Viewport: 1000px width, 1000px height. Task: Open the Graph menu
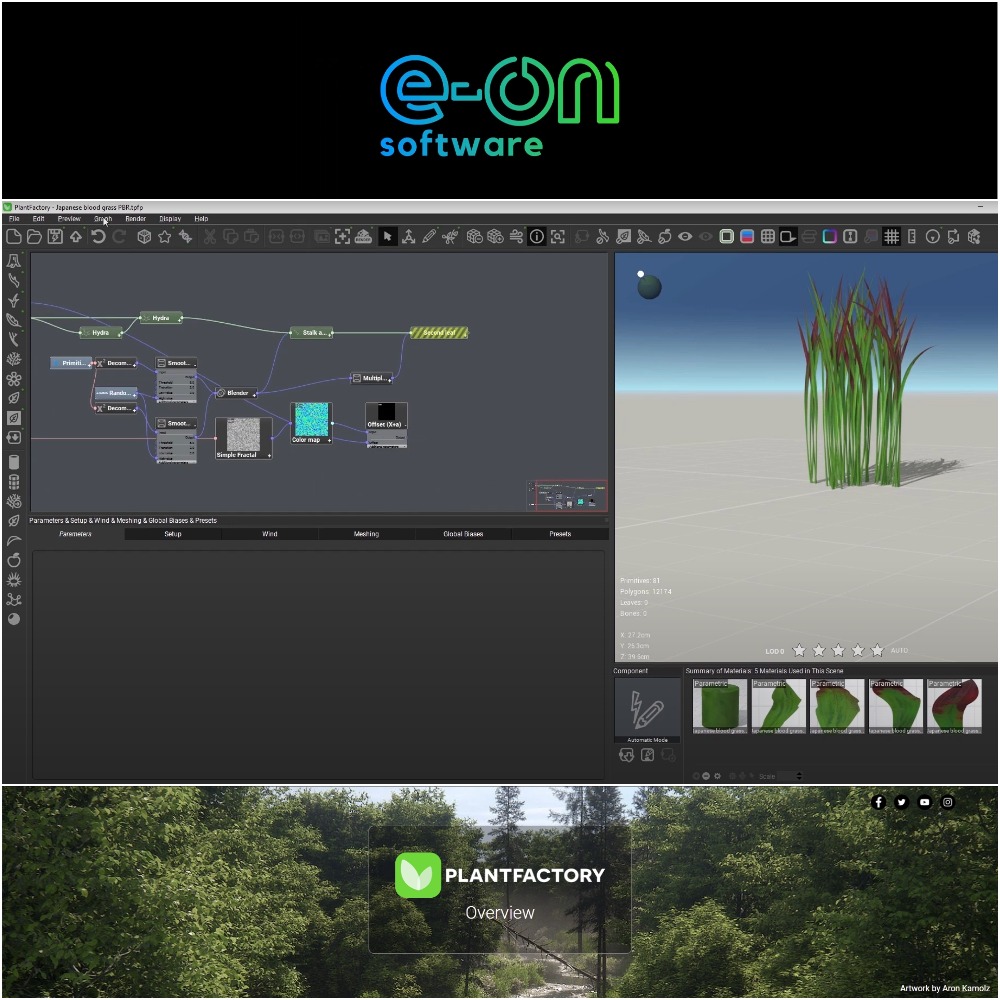[x=103, y=219]
